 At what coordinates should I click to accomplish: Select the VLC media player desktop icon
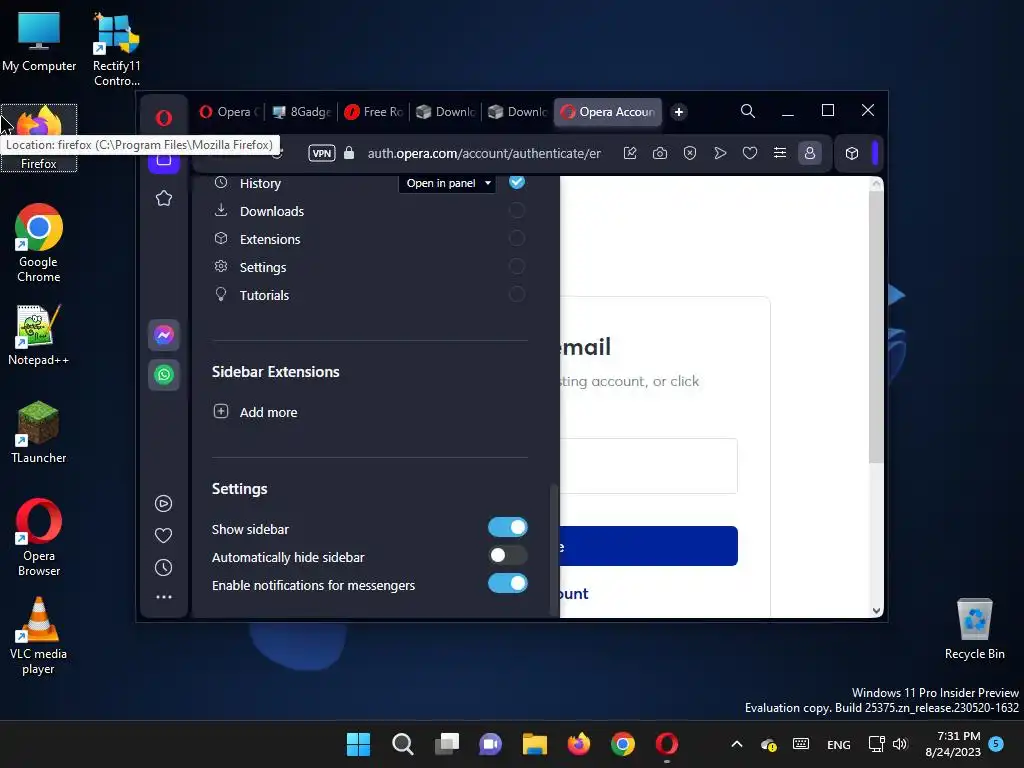coord(39,635)
